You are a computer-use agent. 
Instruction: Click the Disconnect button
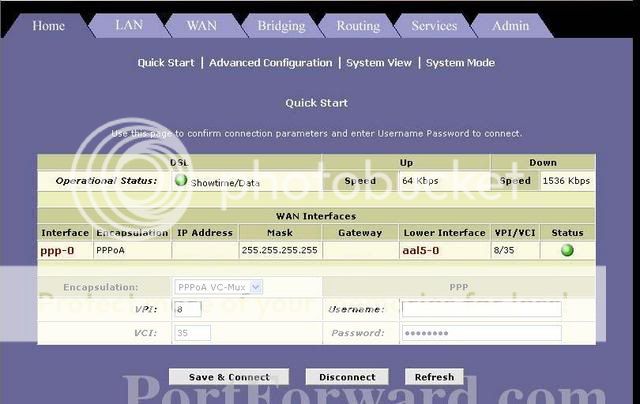[x=347, y=377]
